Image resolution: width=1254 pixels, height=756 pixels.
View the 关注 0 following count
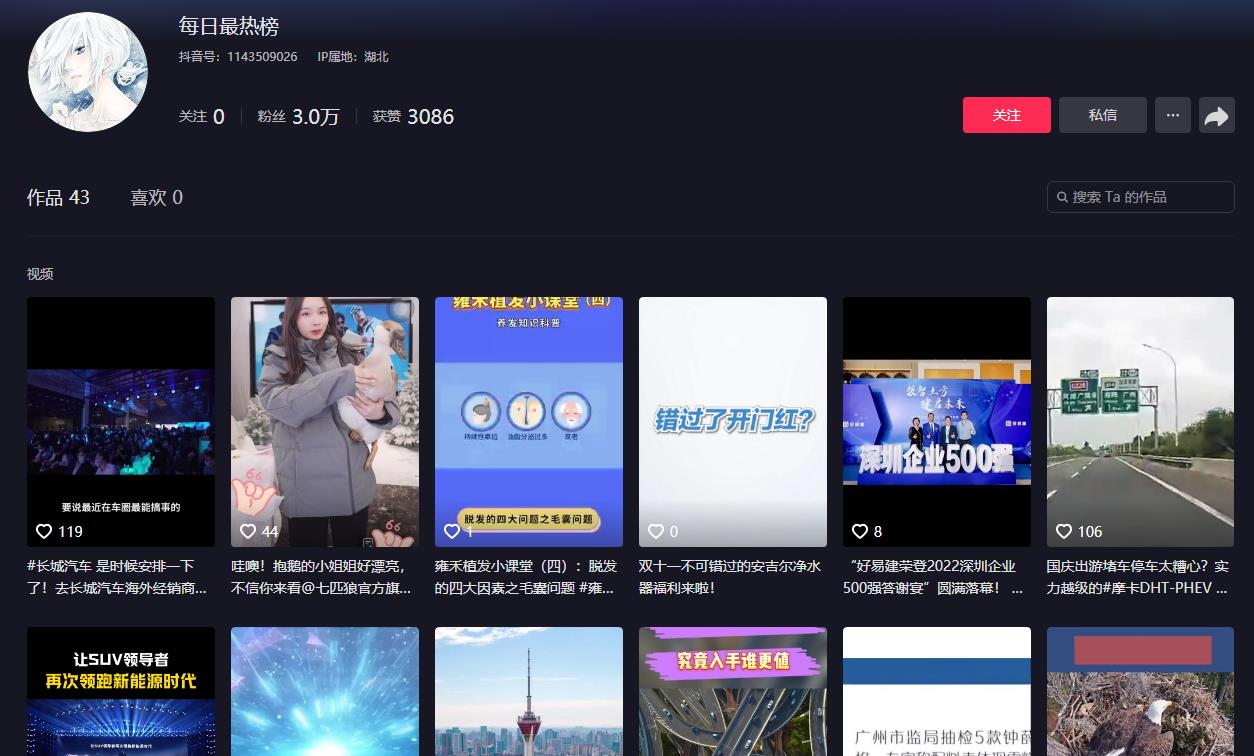[x=201, y=117]
